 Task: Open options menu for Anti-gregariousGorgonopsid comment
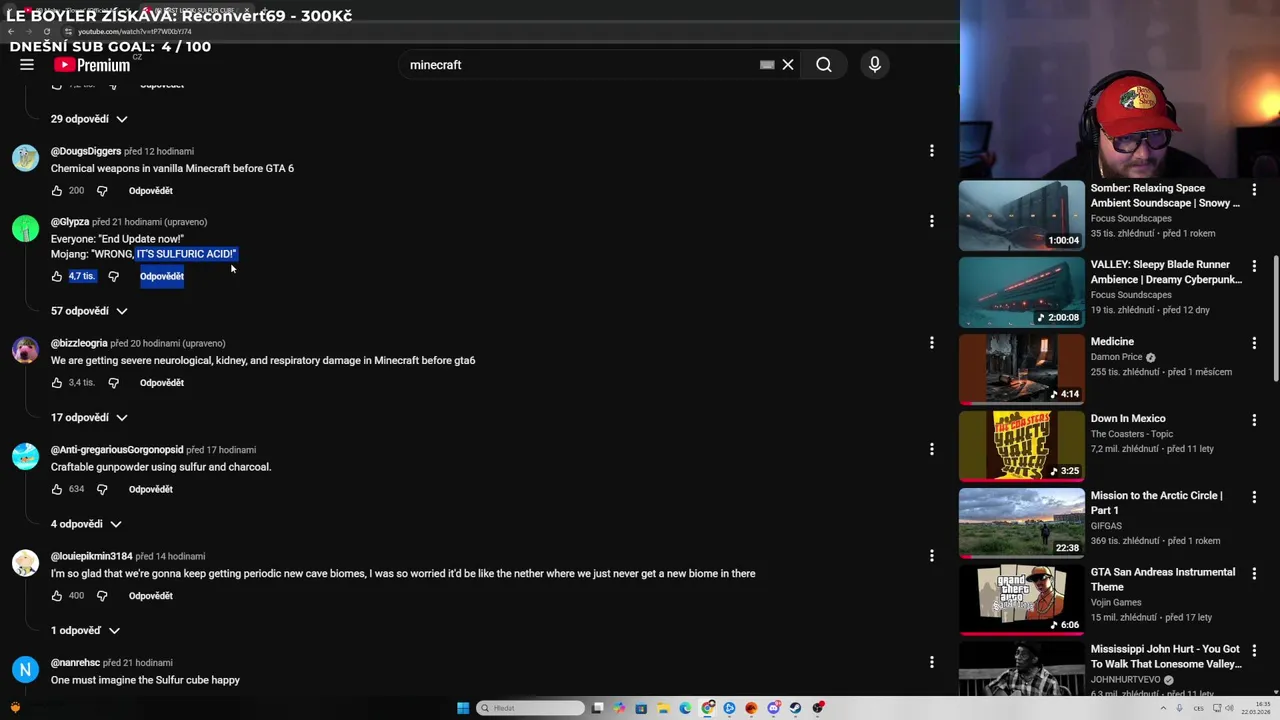pyautogui.click(x=932, y=449)
